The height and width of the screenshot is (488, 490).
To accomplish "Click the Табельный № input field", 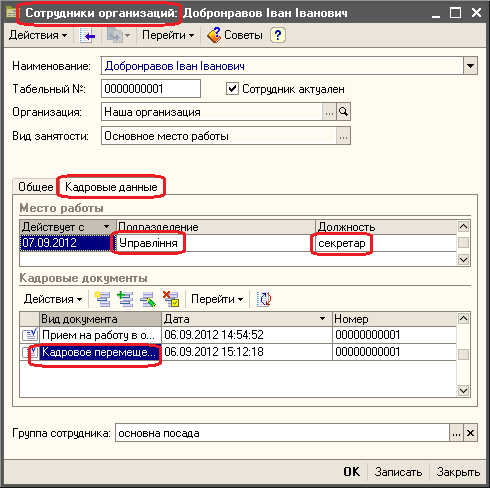I will [x=151, y=89].
